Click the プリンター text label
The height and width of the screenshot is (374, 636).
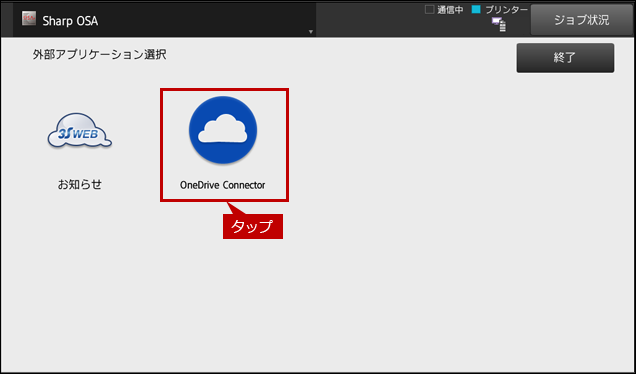507,9
